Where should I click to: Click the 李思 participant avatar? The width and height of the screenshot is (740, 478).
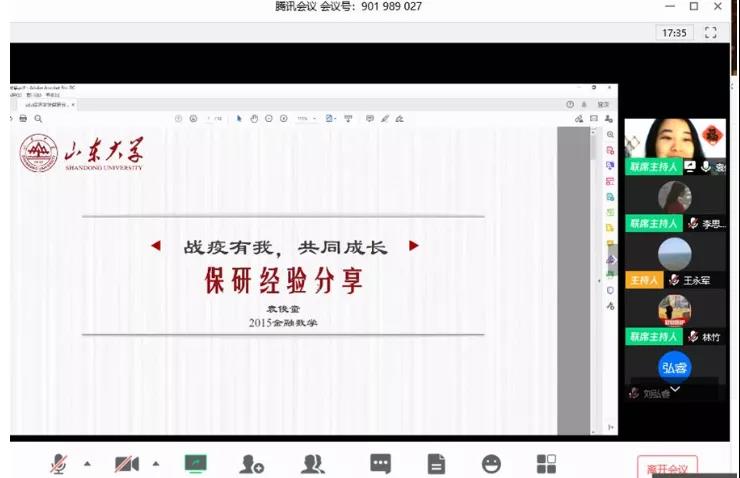coord(675,197)
